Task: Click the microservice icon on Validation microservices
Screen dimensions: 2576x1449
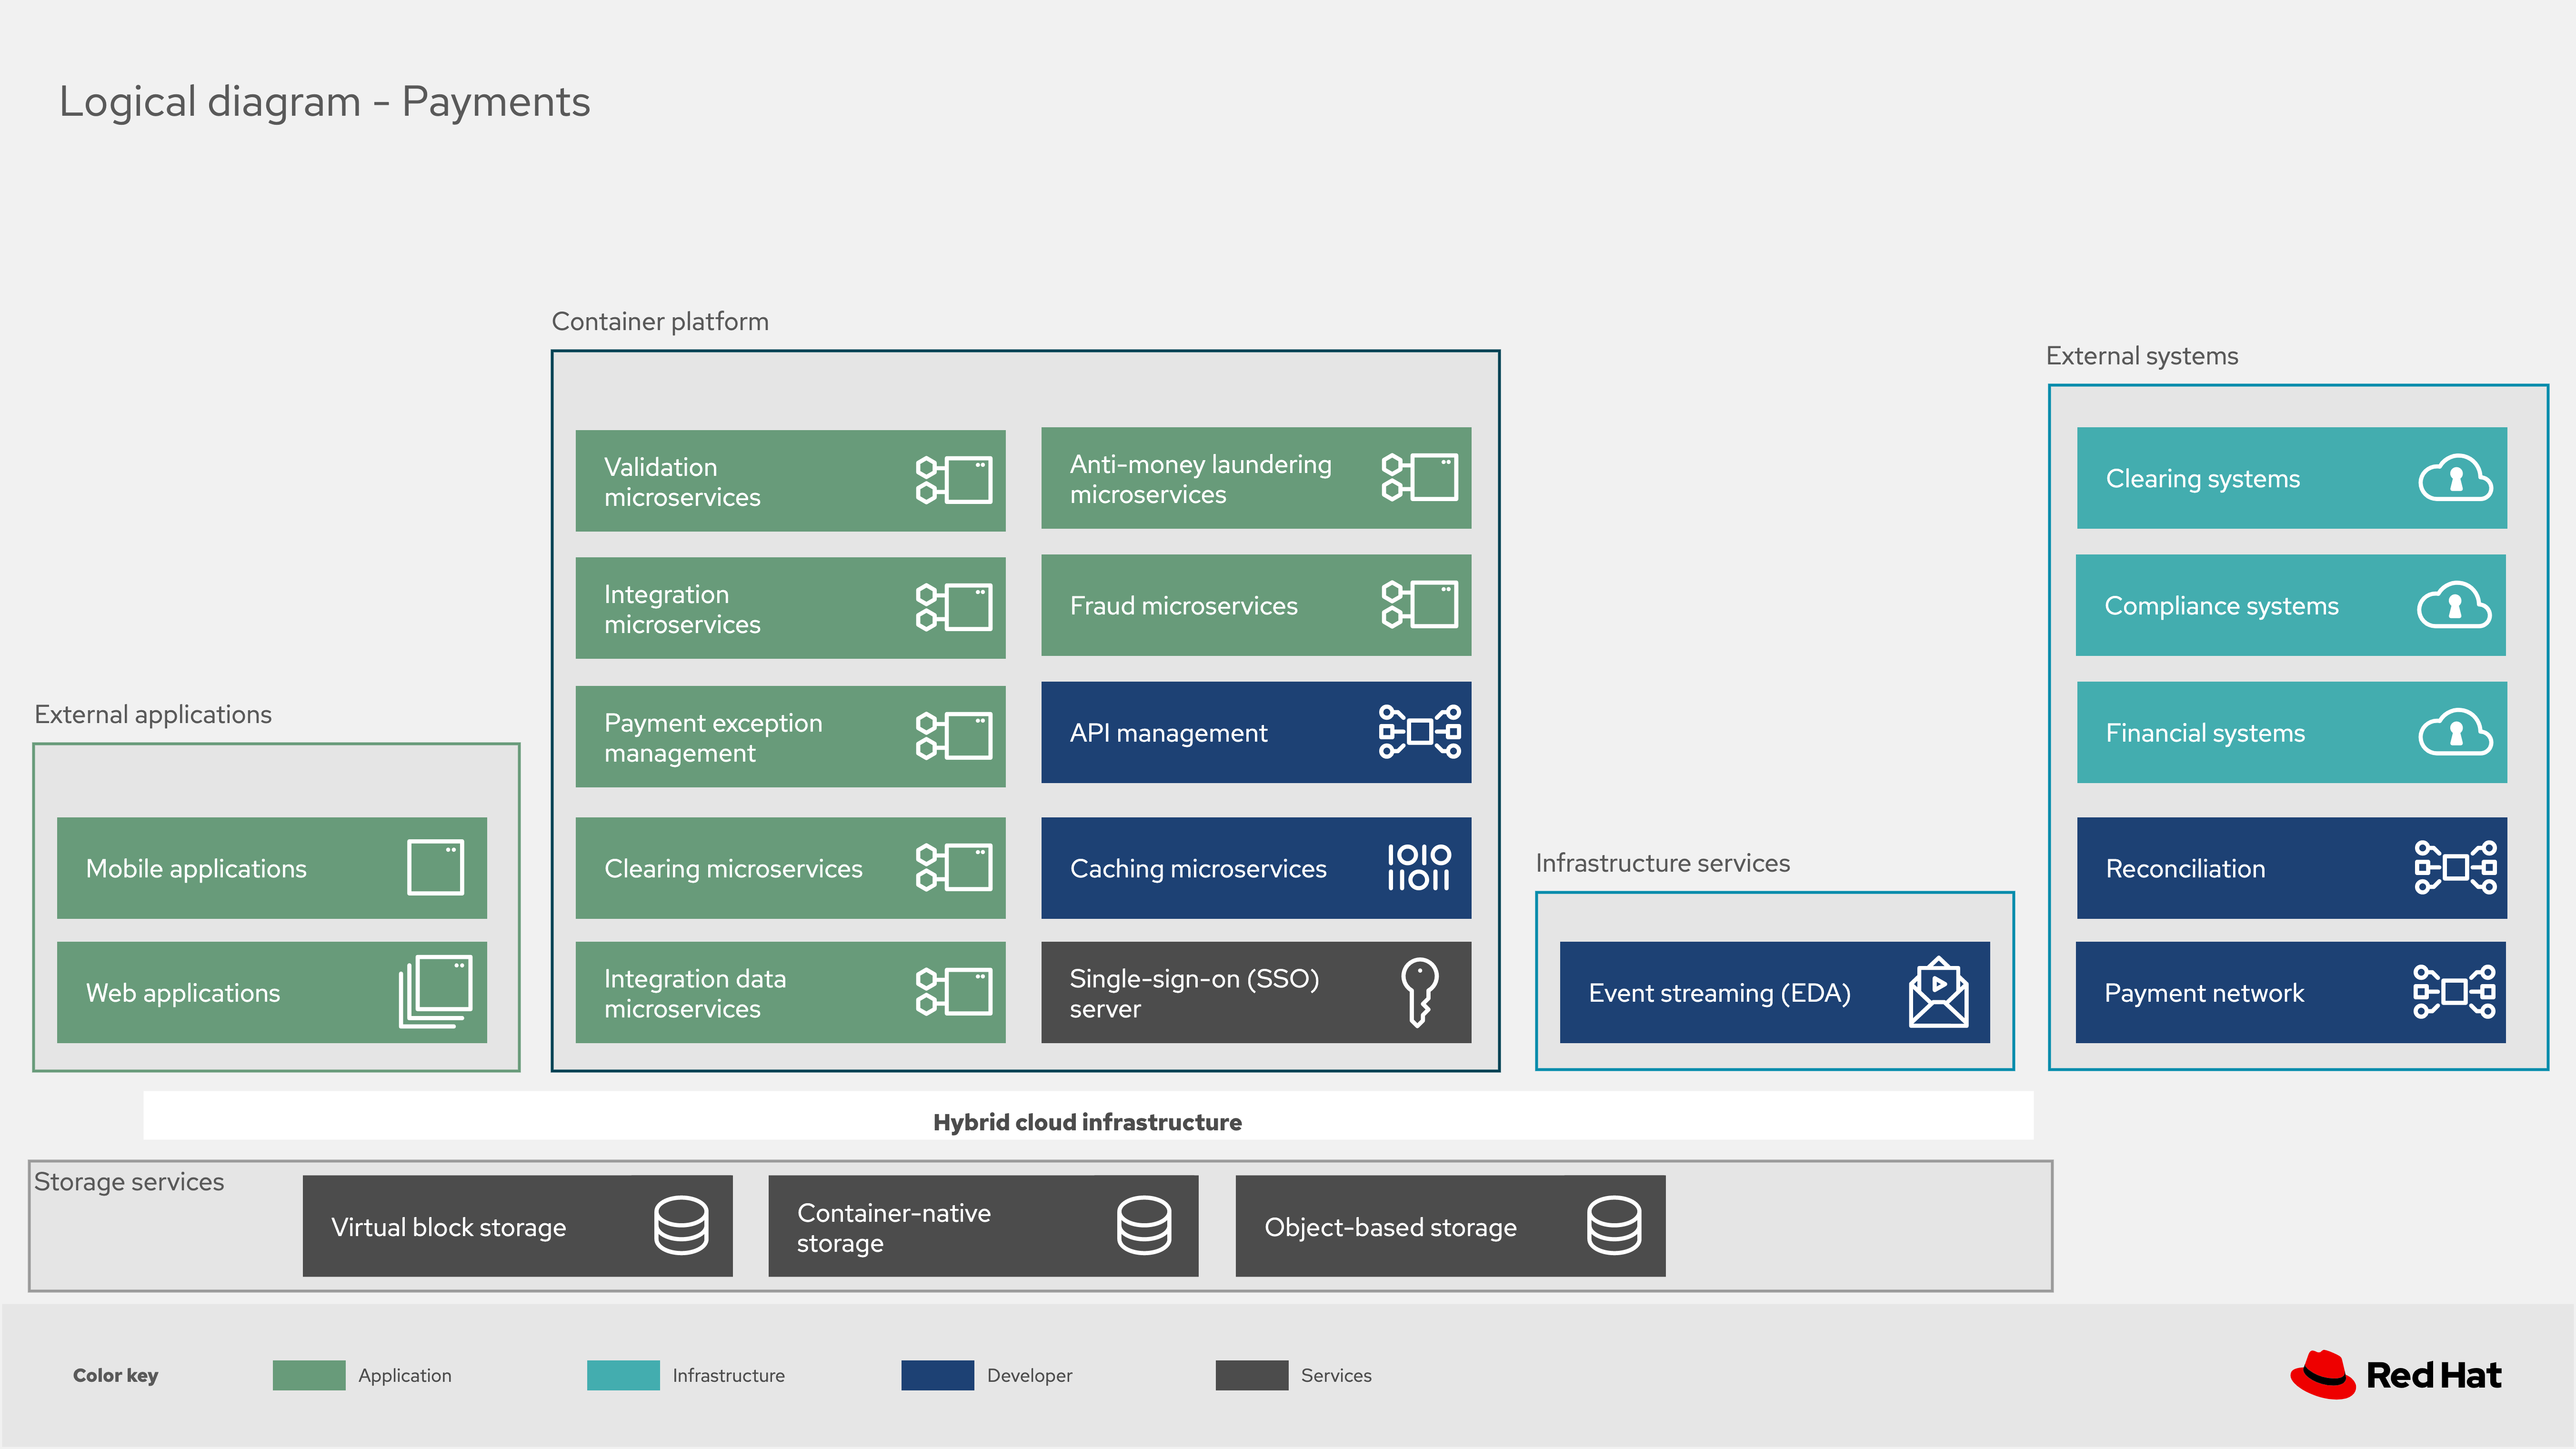Action: [x=953, y=480]
